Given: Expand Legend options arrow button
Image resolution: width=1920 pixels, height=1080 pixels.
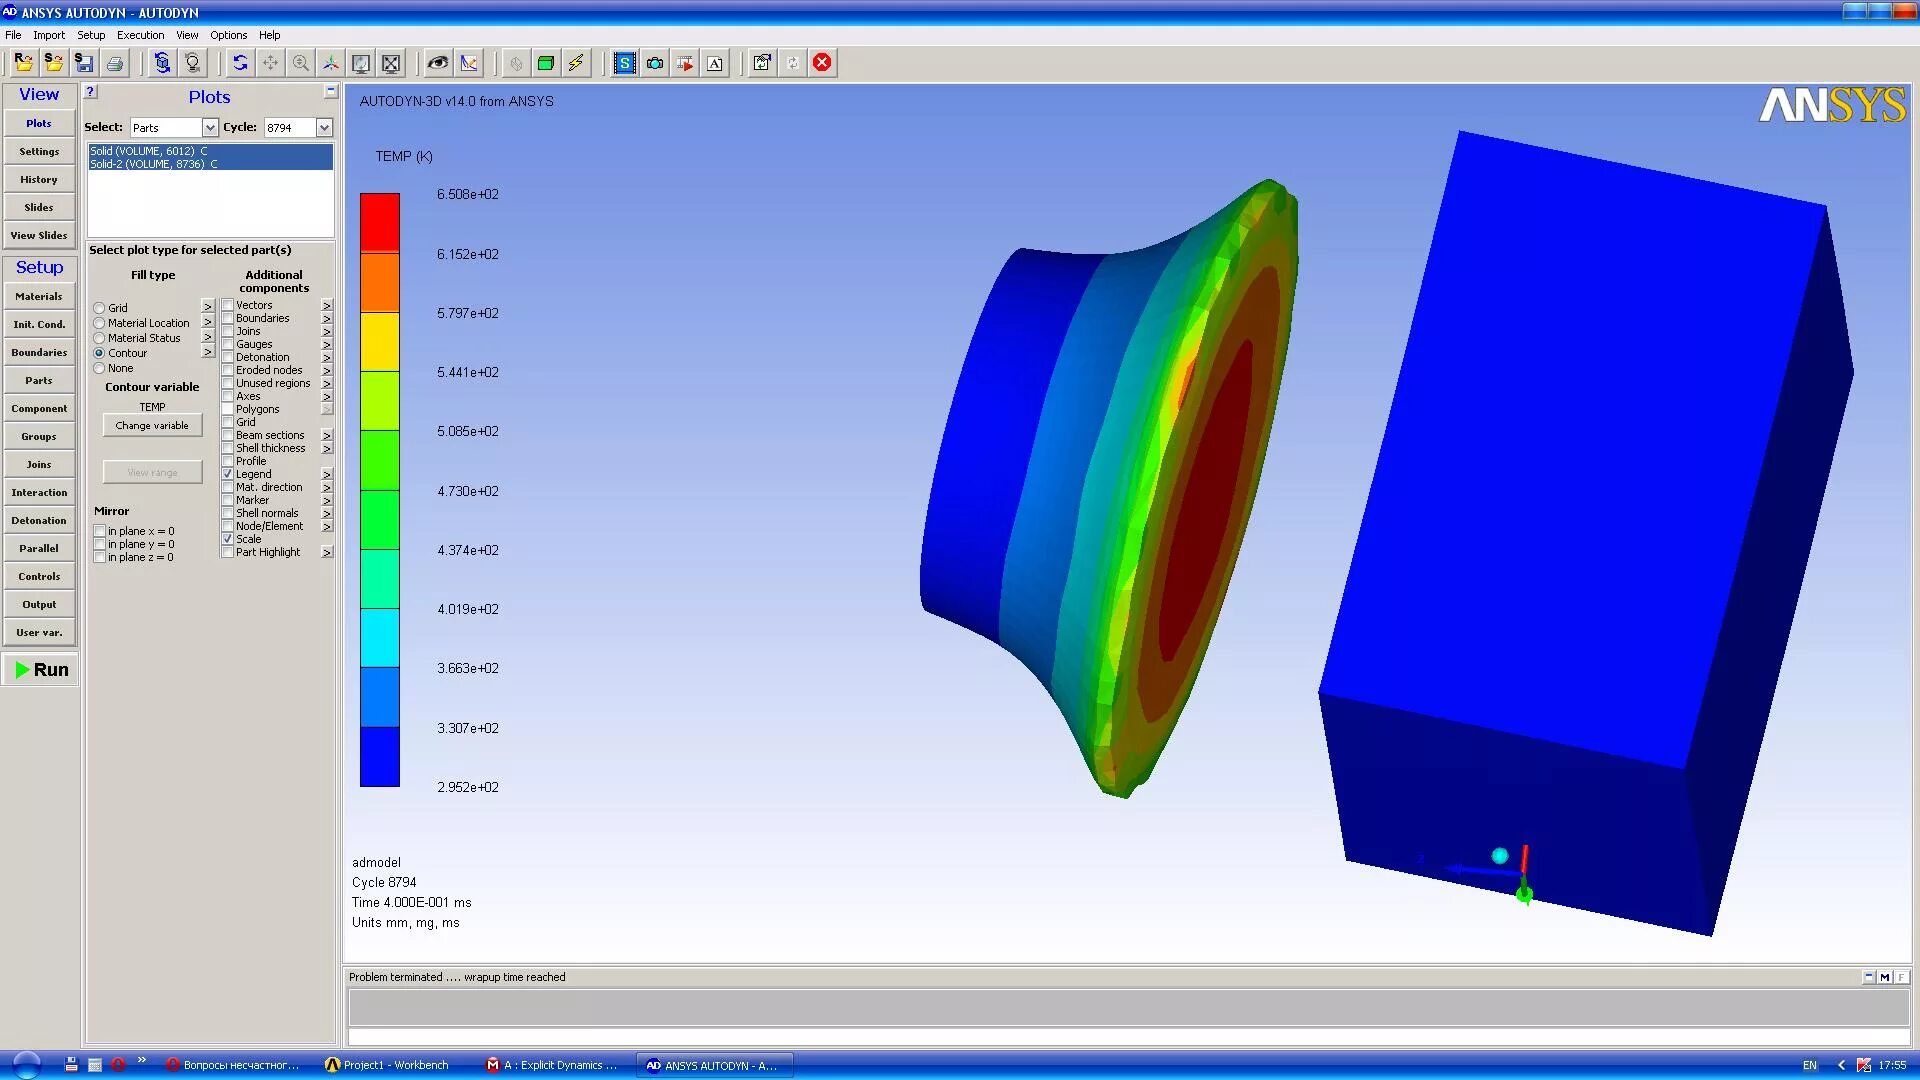Looking at the screenshot, I should pyautogui.click(x=327, y=474).
